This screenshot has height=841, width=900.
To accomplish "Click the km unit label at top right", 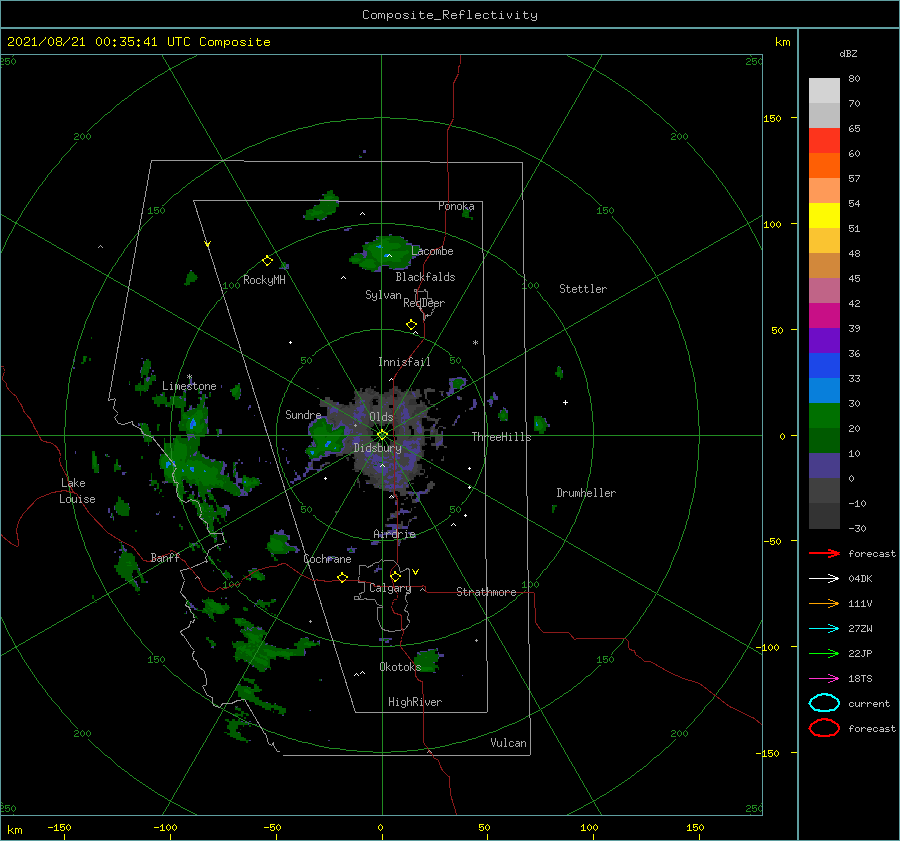I will tap(782, 42).
